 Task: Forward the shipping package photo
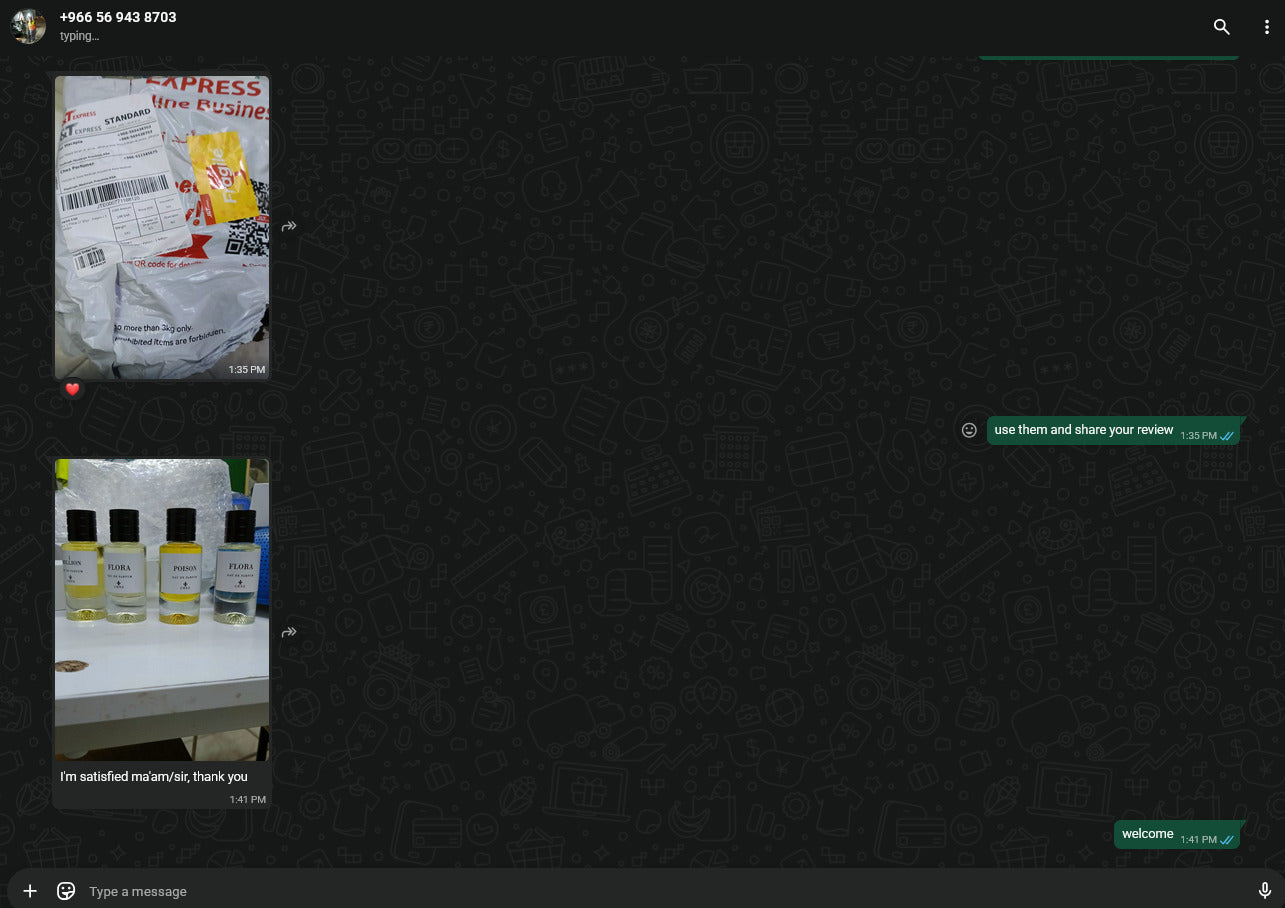289,227
